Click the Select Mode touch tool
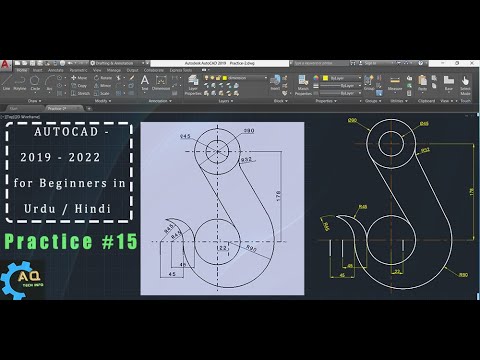Viewport: 480px width, 360px height. 465,85
